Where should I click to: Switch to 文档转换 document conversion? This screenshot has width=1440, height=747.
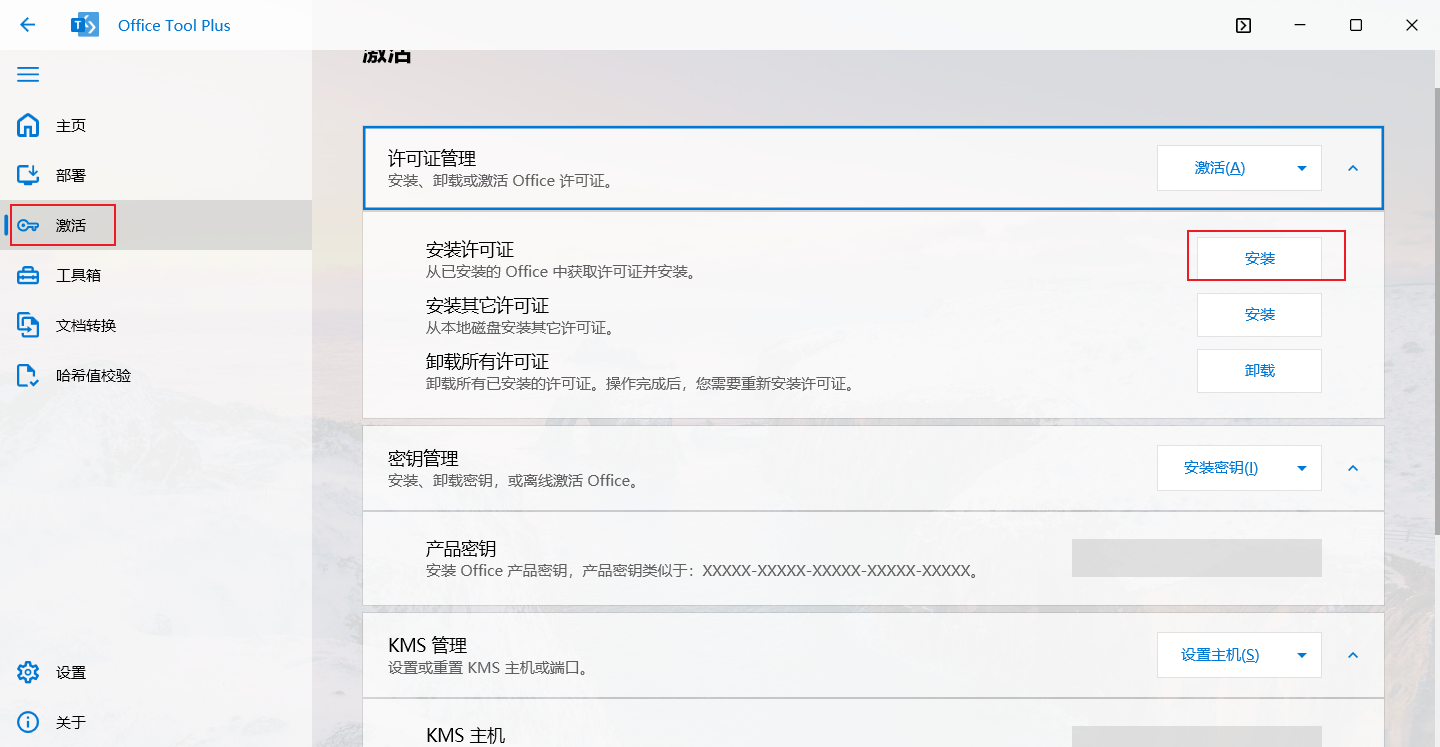(156, 325)
